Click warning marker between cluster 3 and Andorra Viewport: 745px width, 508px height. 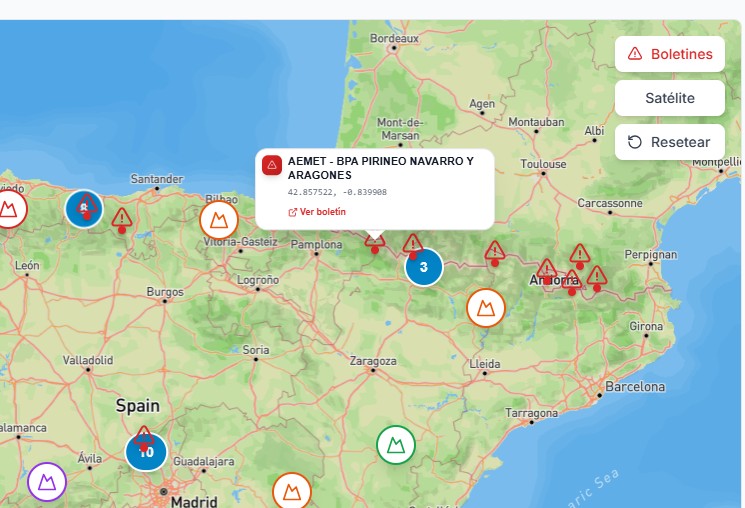tap(495, 253)
